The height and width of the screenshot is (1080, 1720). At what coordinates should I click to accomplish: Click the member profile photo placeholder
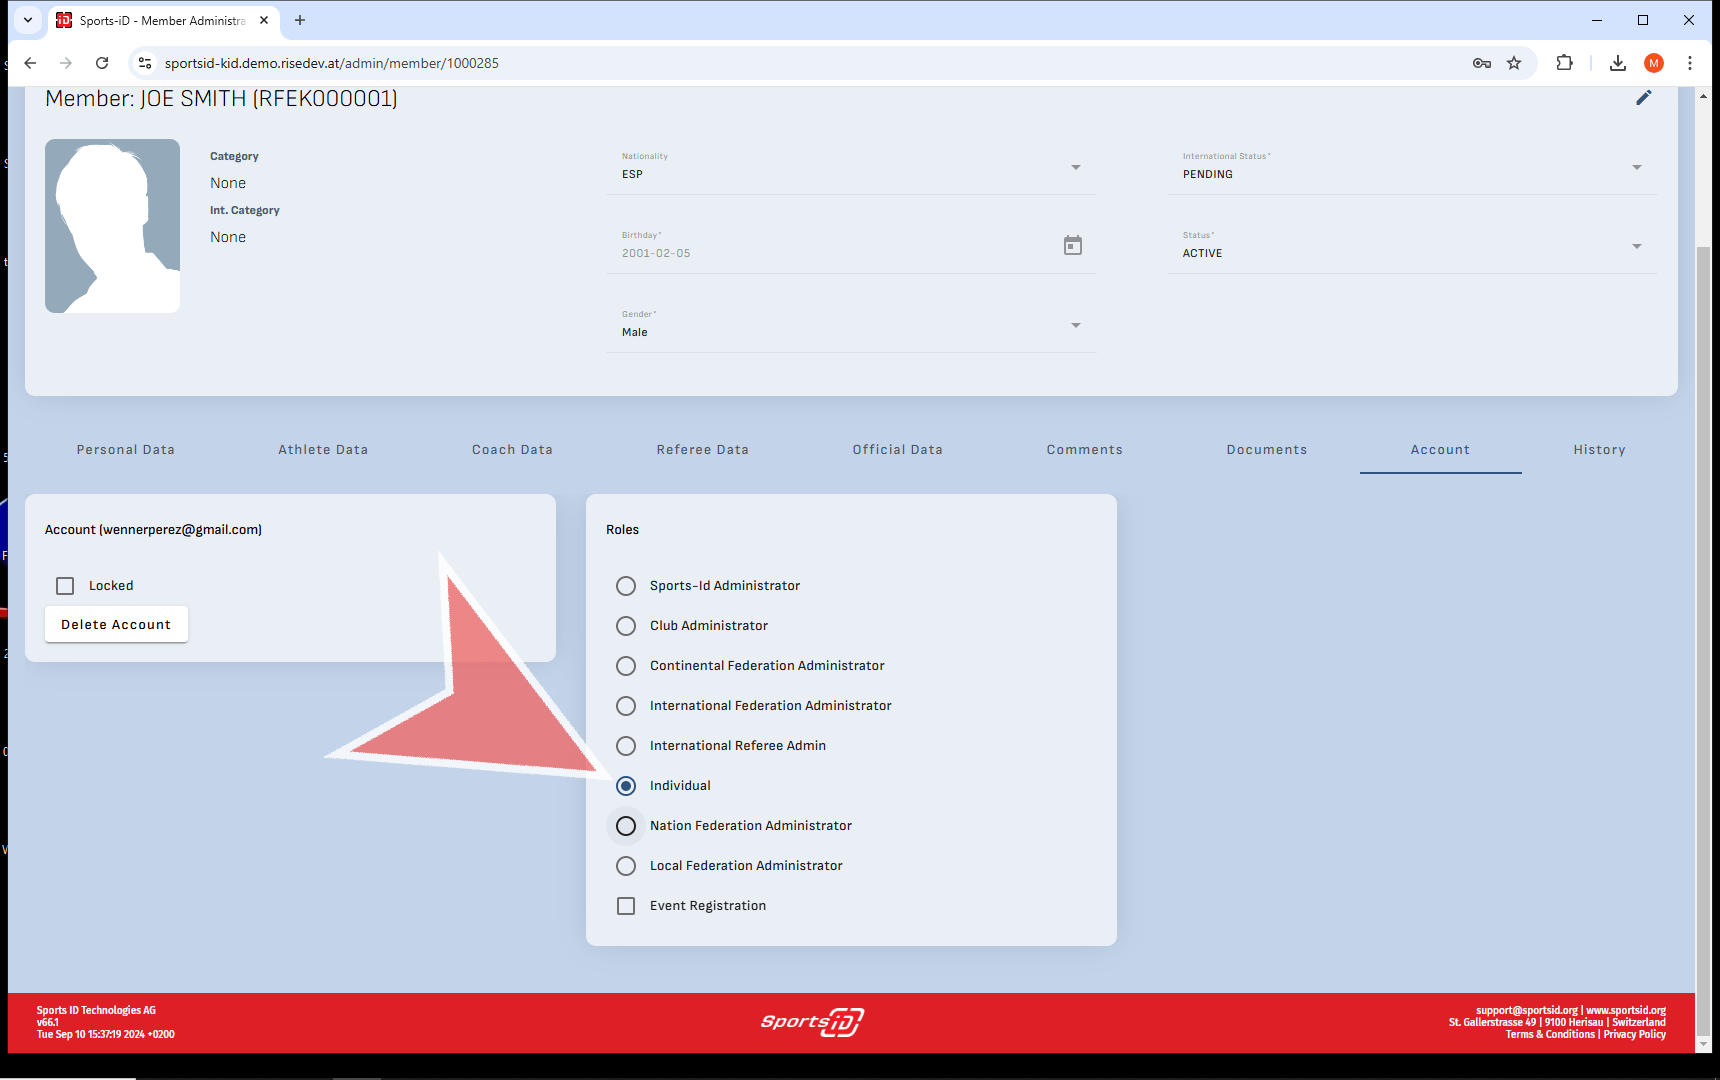coord(112,226)
